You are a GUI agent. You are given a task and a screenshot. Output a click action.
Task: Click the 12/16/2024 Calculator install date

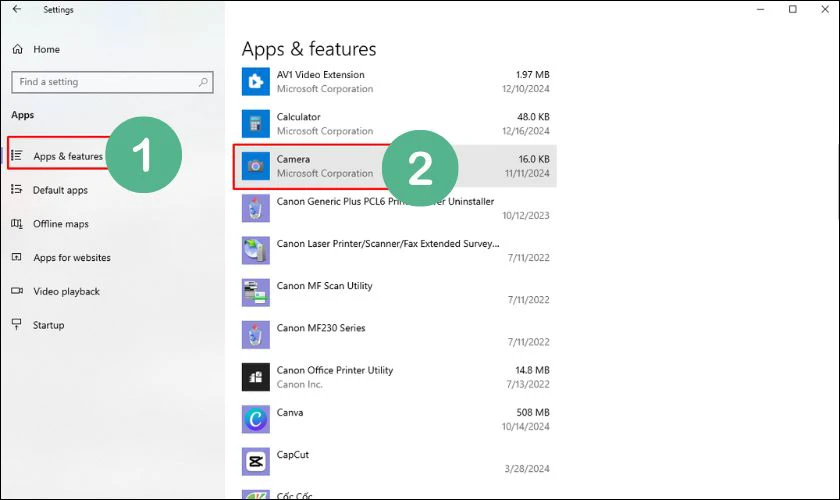526,131
